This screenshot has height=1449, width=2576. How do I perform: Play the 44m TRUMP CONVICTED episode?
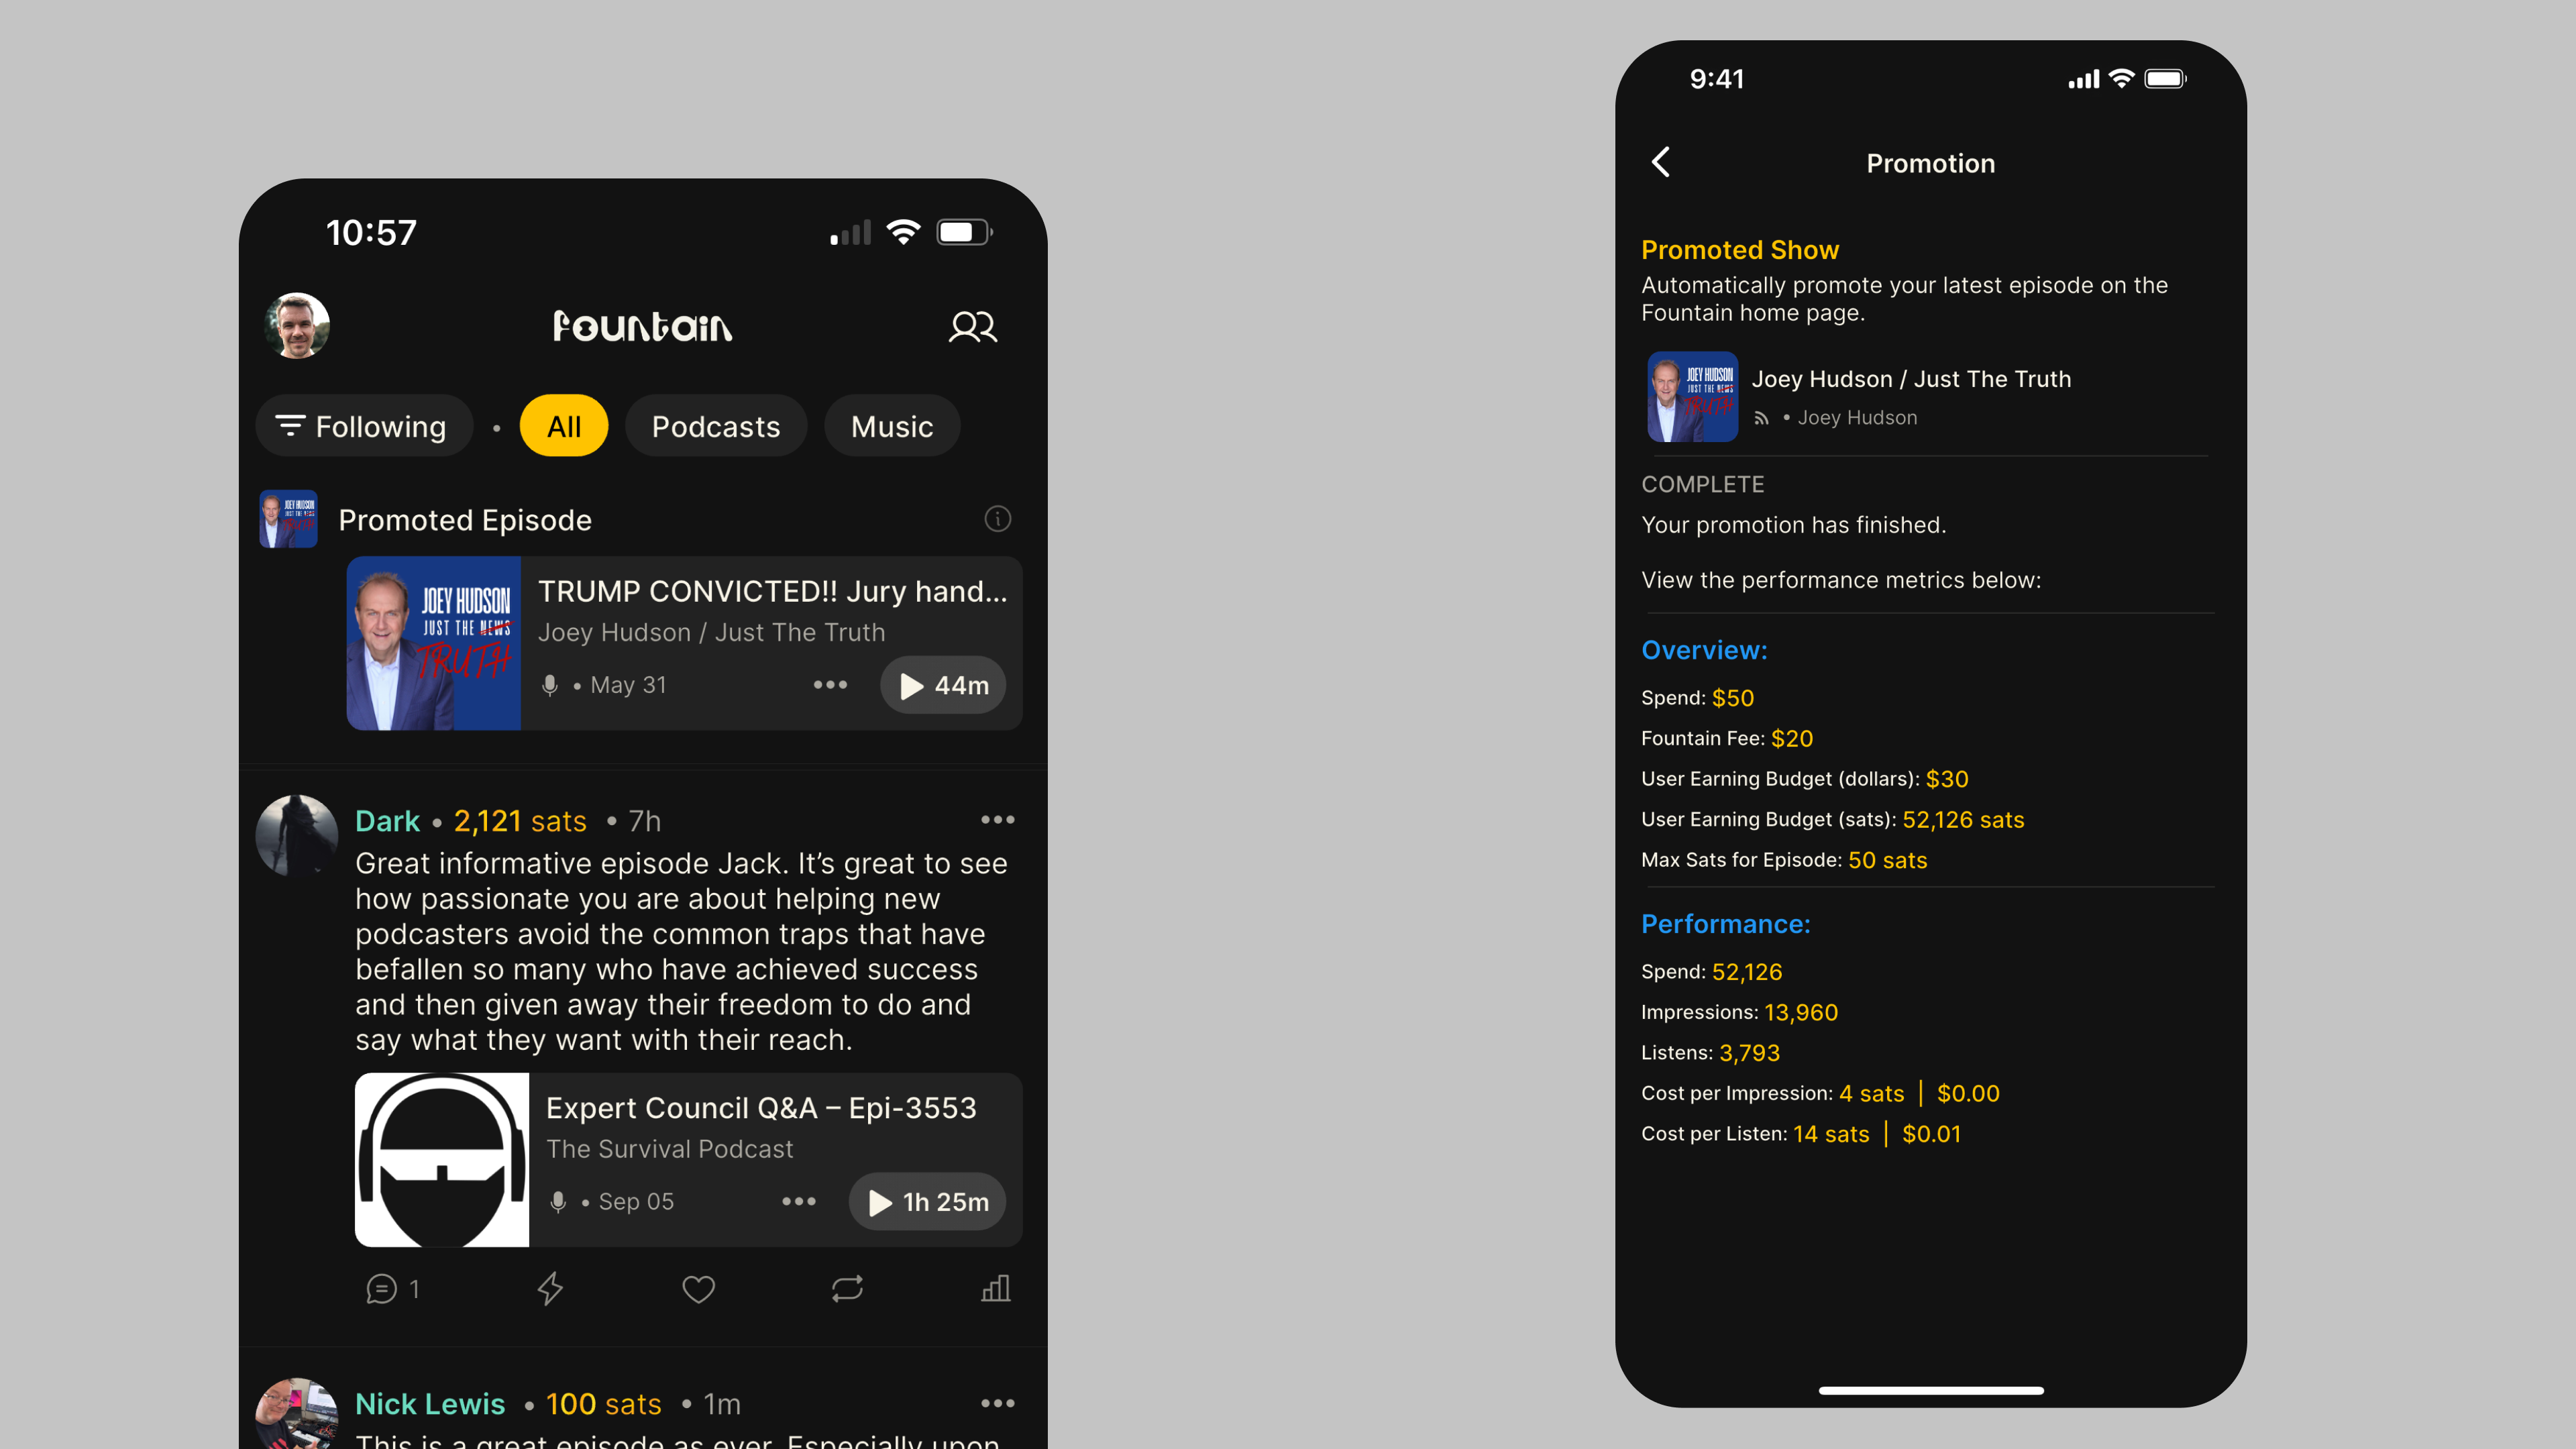click(943, 685)
